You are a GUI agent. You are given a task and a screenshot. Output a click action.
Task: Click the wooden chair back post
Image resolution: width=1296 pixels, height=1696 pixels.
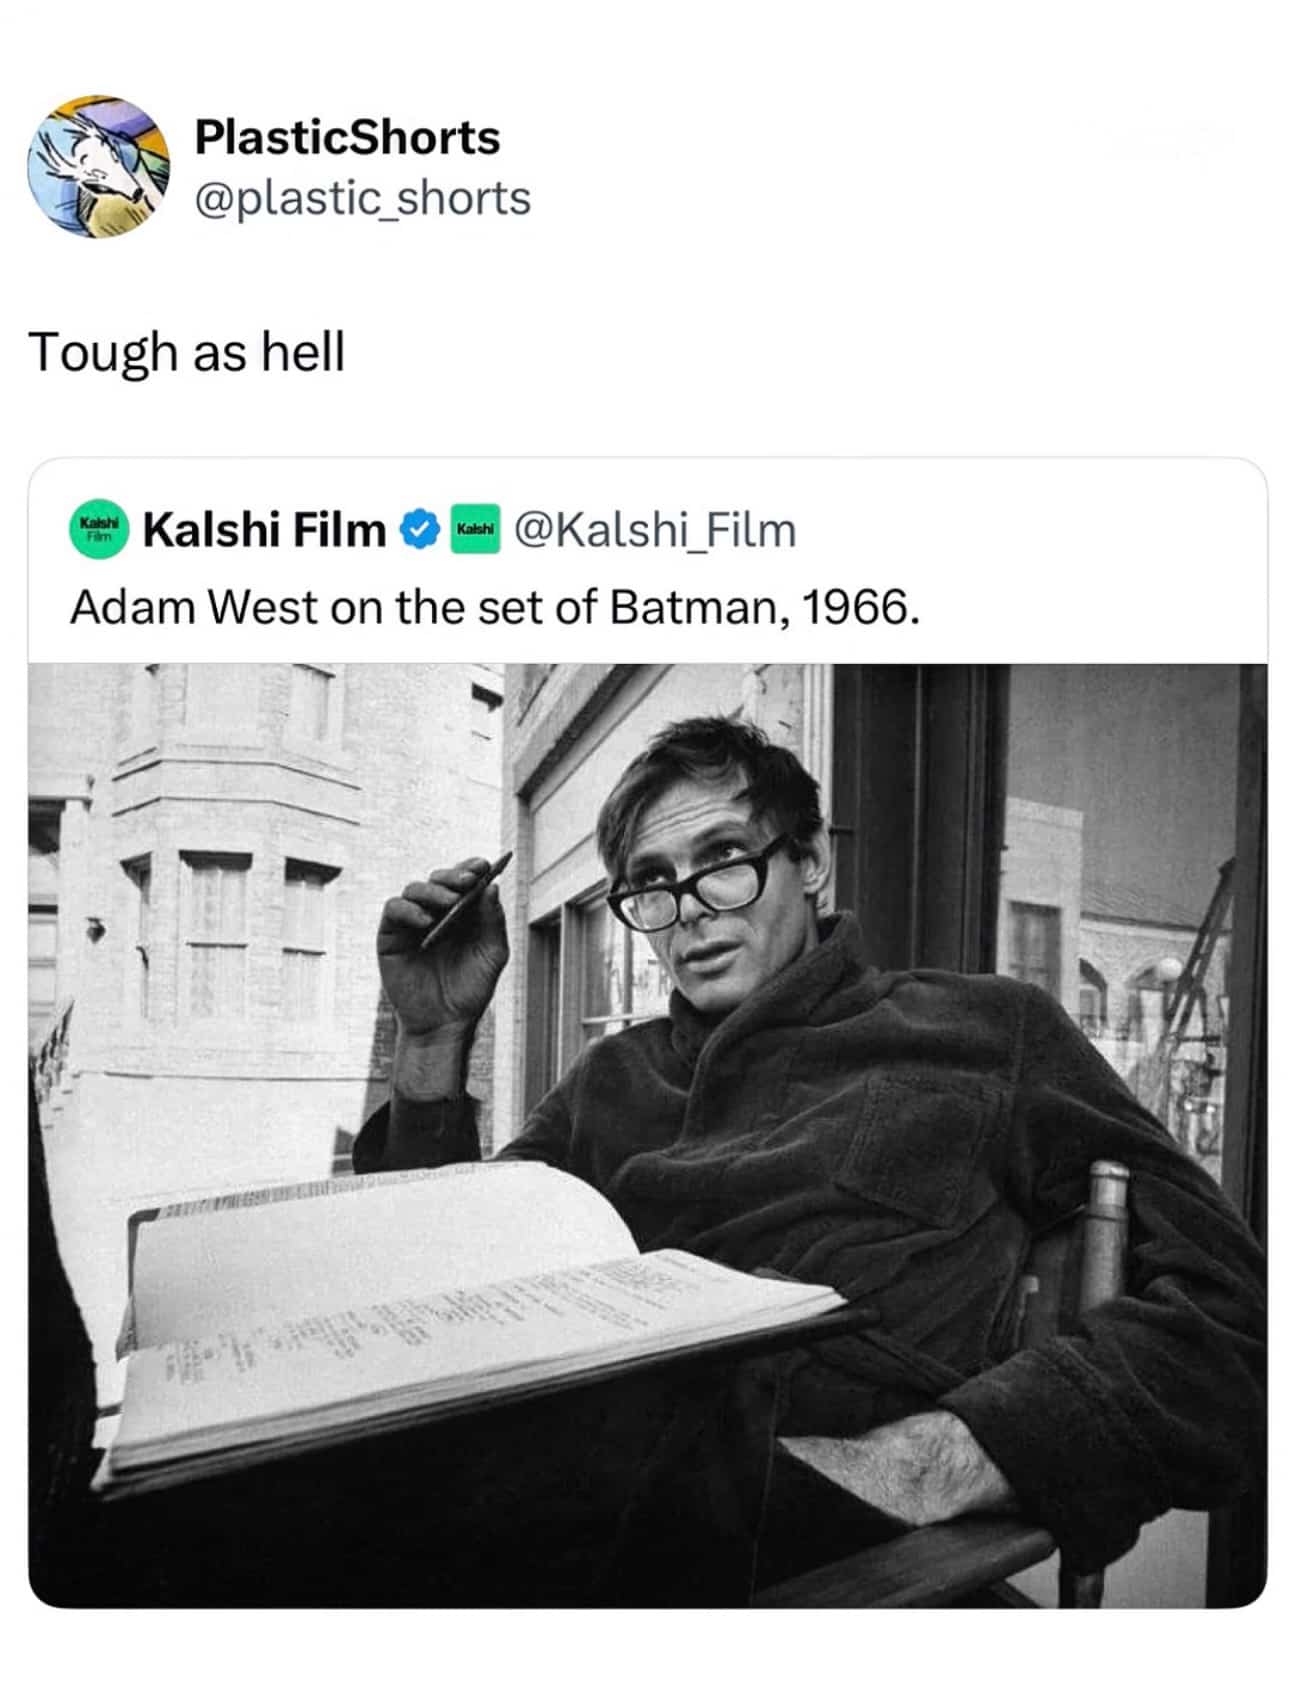click(1105, 1232)
